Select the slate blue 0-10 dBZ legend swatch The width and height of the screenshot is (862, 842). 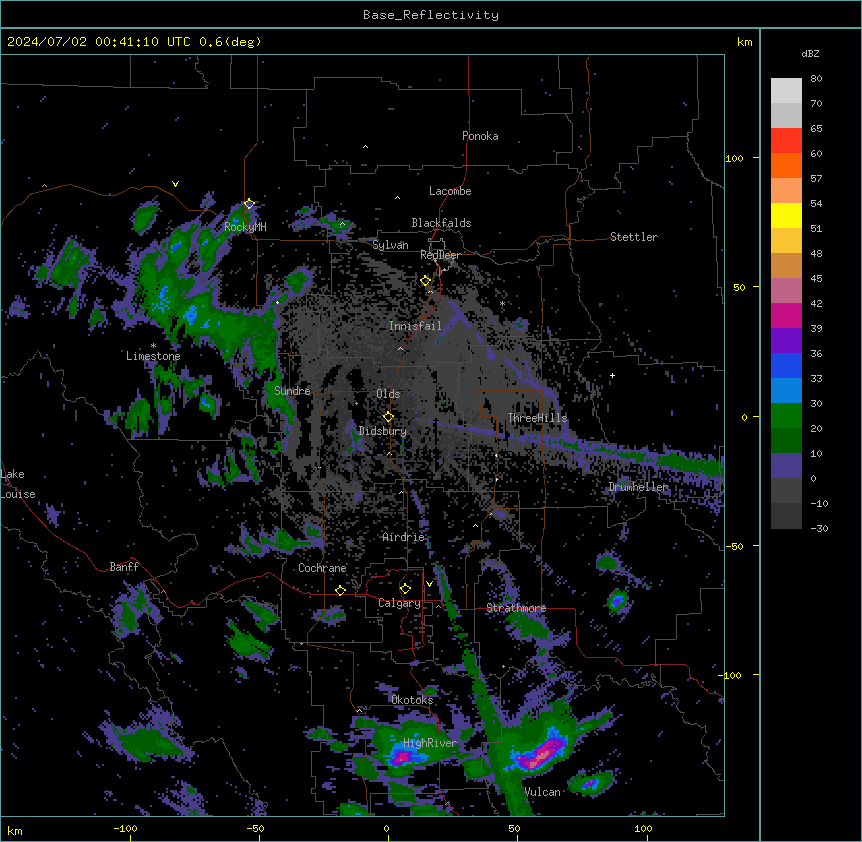[786, 466]
